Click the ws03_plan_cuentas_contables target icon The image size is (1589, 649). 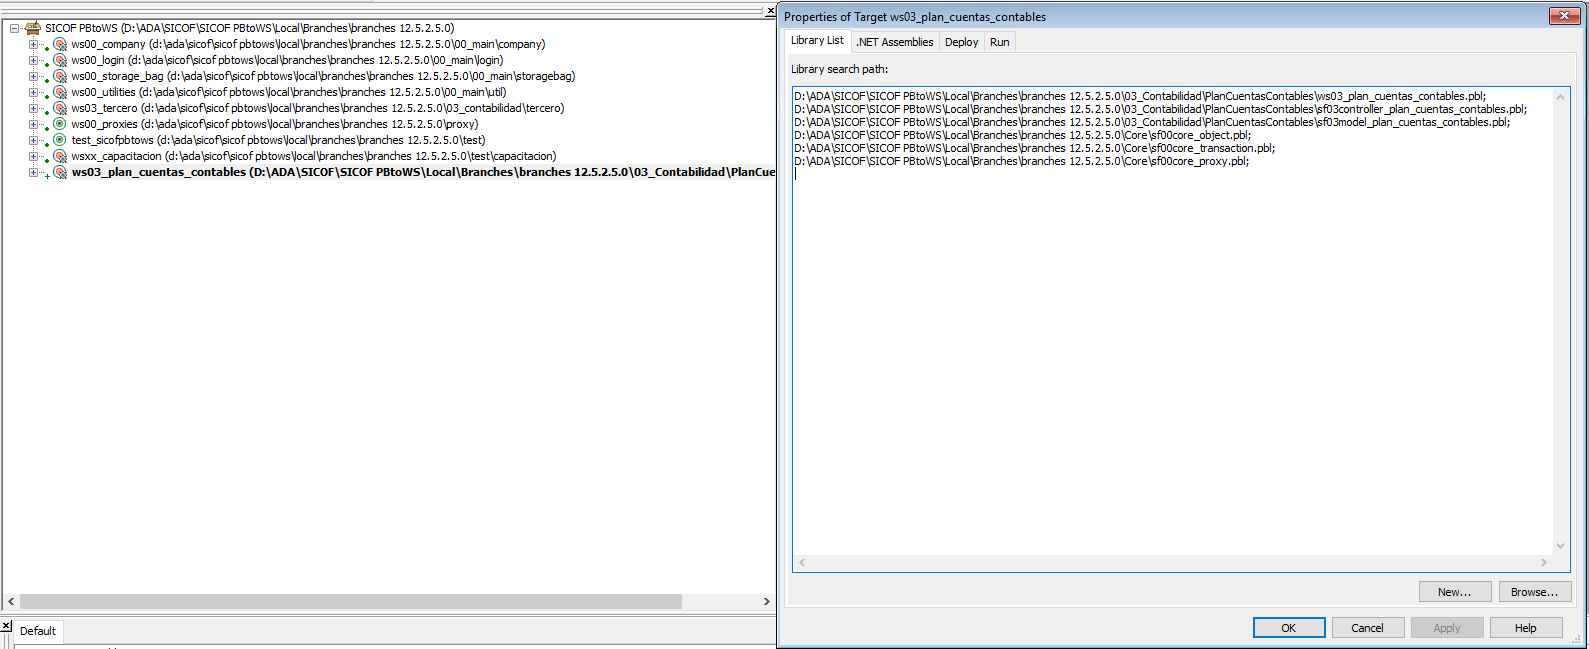click(60, 172)
